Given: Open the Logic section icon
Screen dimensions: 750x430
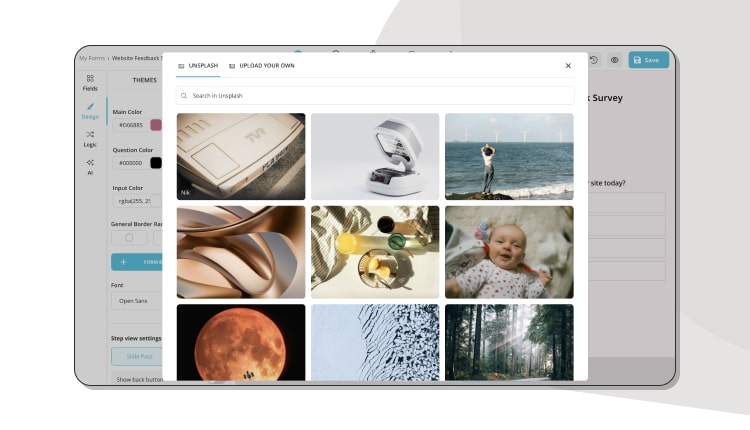Looking at the screenshot, I should (x=90, y=138).
